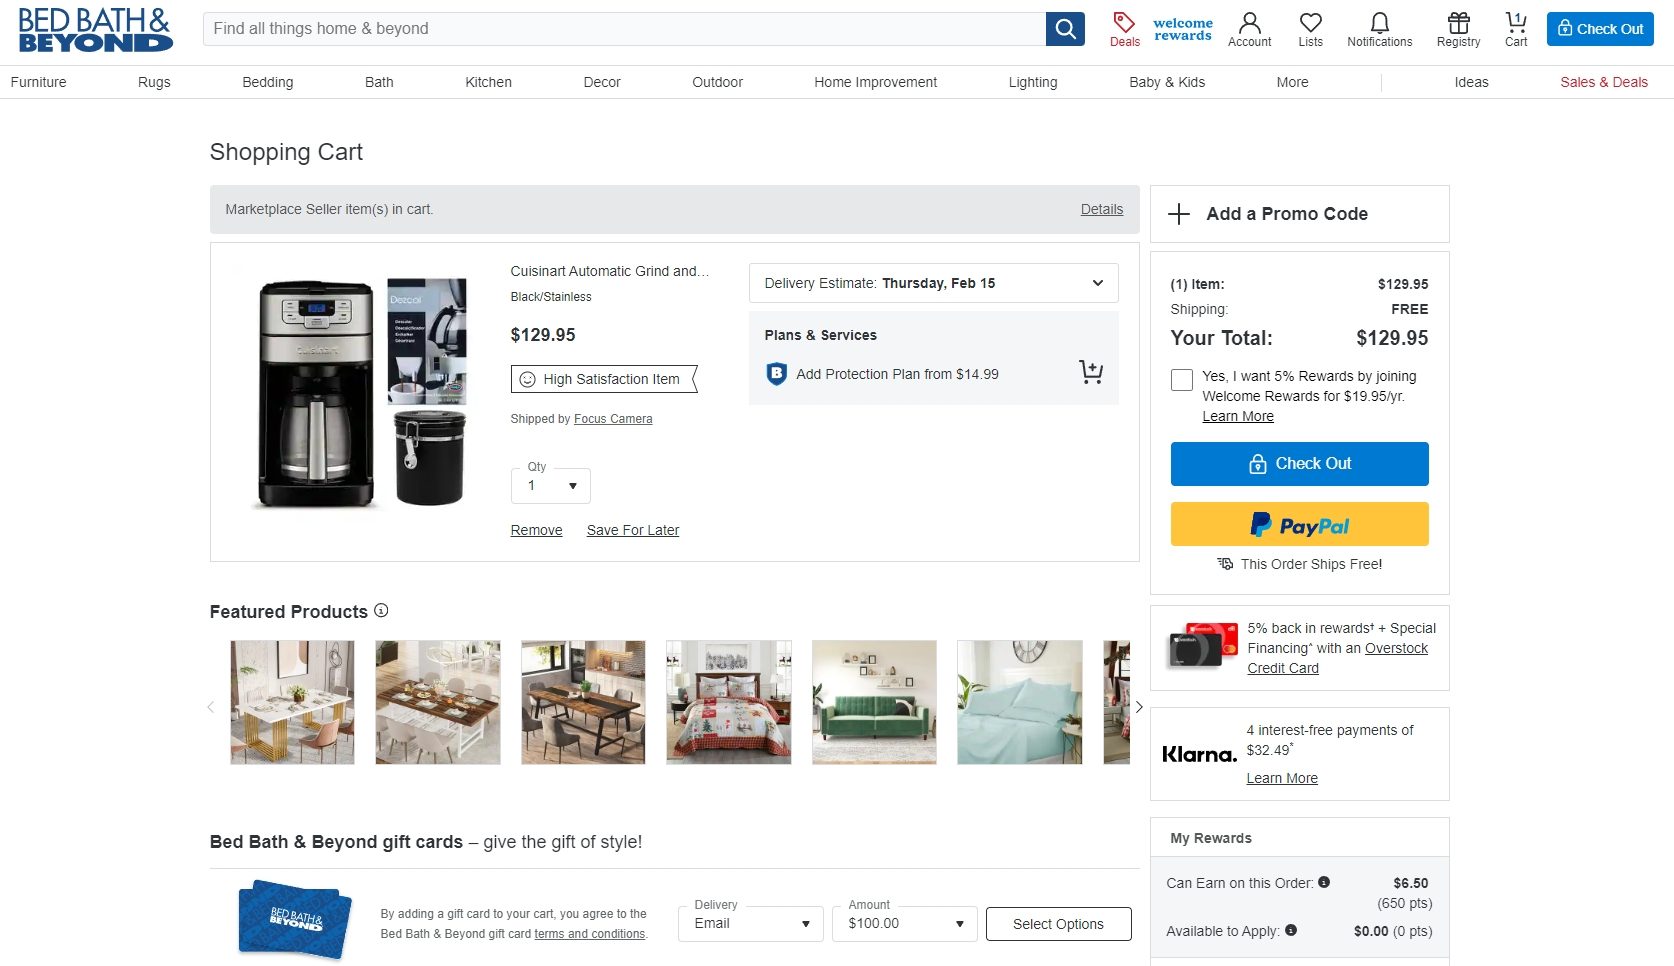This screenshot has width=1674, height=966.
Task: Click info icon beside Can Earn on this Order
Action: (x=1324, y=882)
